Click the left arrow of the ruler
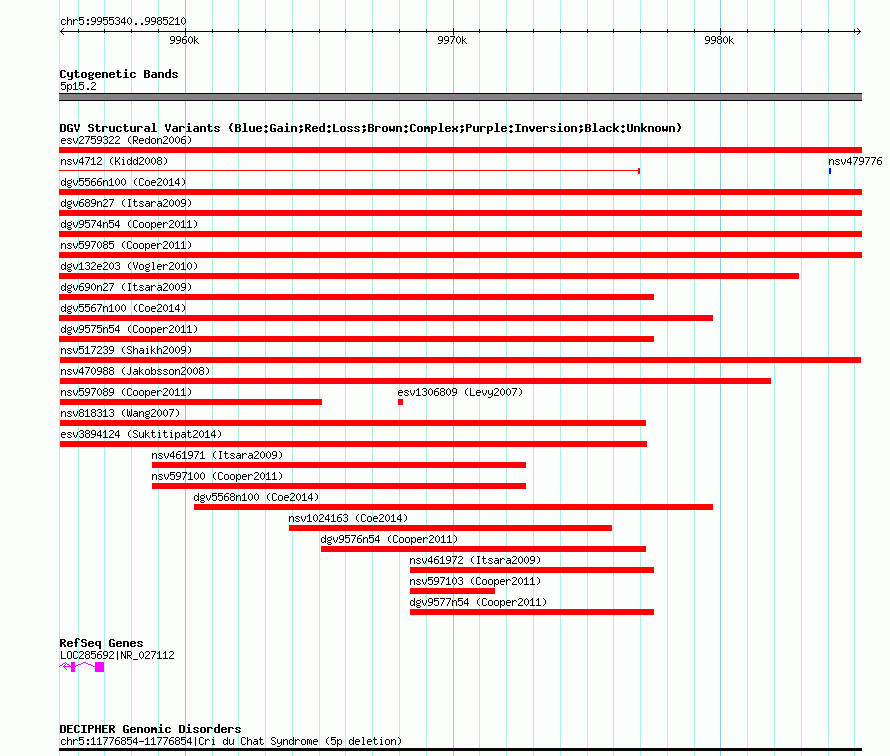The image size is (890, 756). tap(62, 31)
